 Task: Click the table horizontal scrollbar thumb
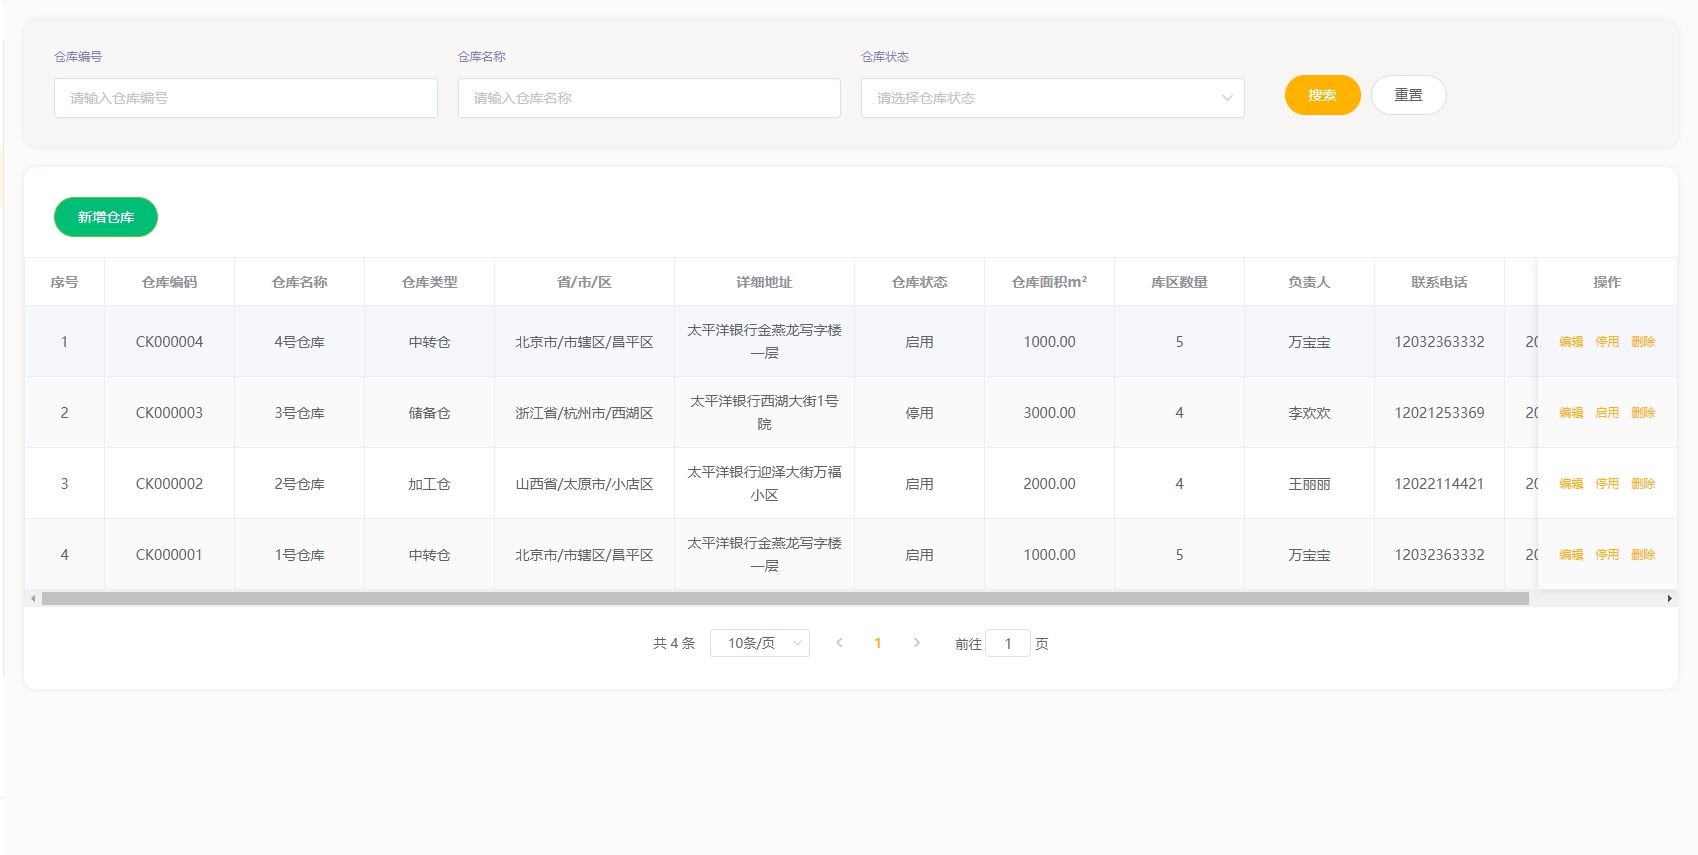pos(785,598)
